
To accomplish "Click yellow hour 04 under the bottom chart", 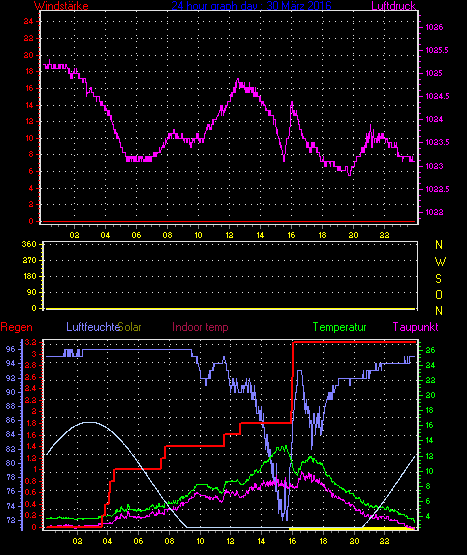I will (107, 541).
